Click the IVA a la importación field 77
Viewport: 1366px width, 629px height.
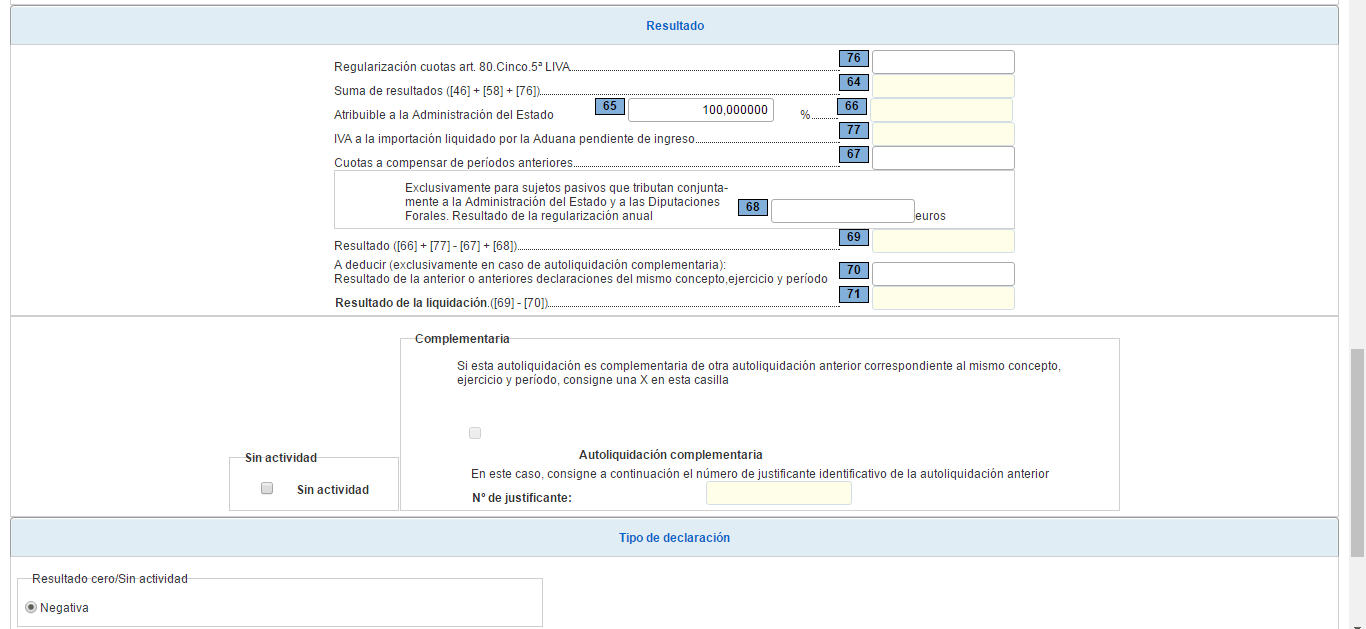942,134
